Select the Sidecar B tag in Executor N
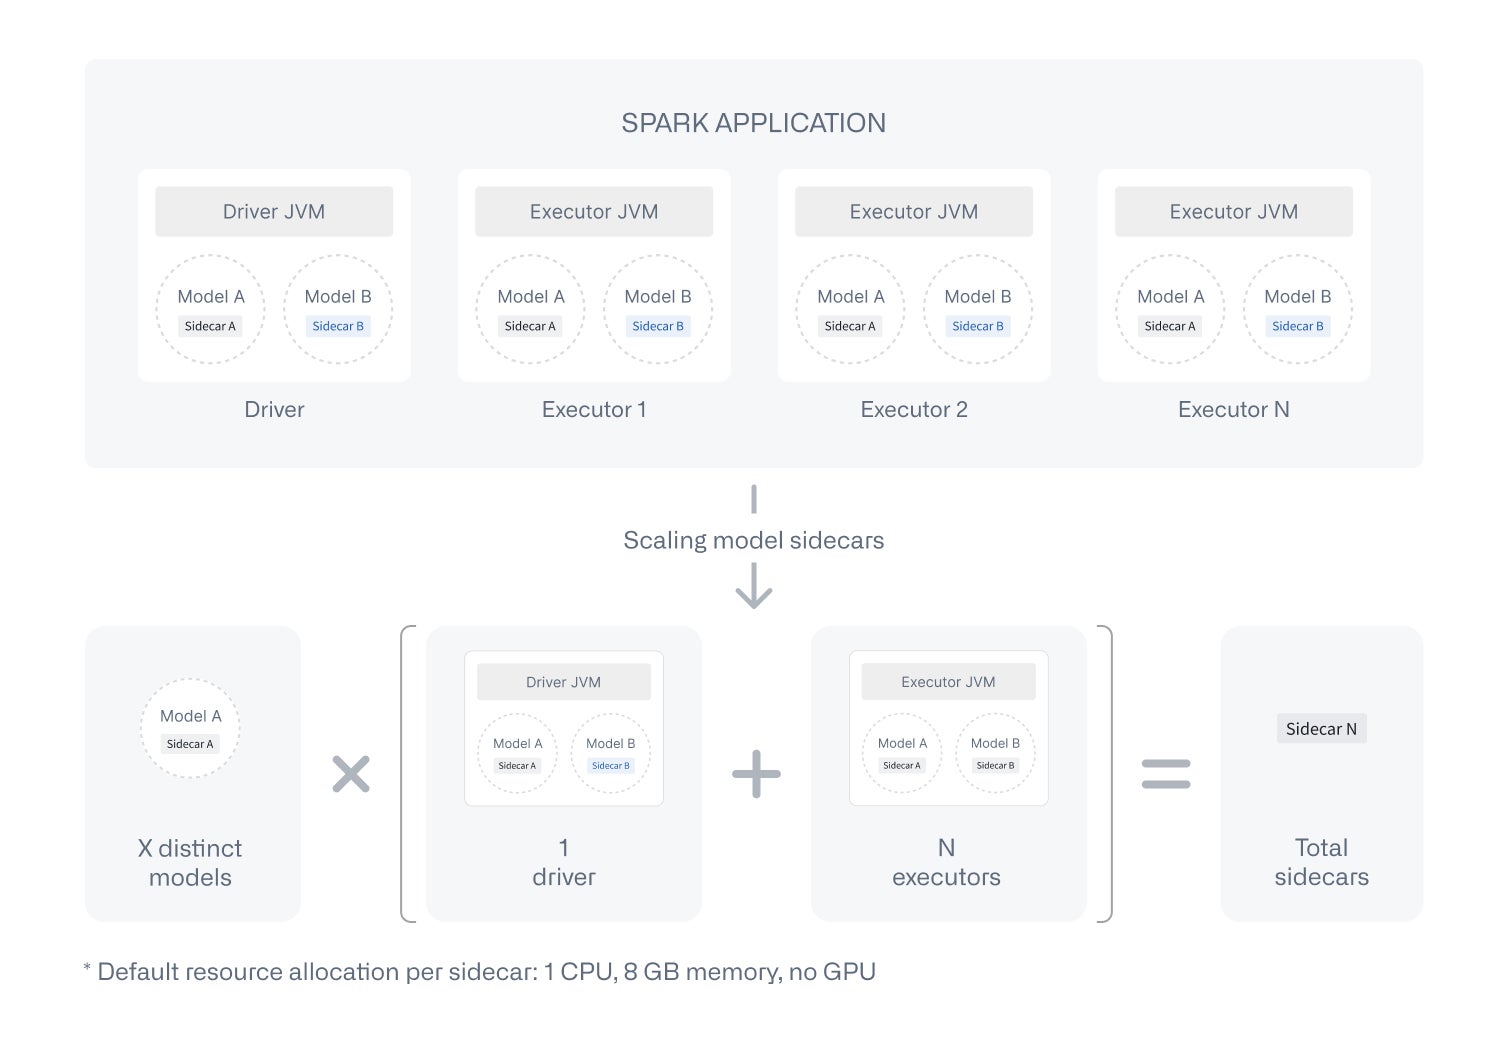 1298,326
